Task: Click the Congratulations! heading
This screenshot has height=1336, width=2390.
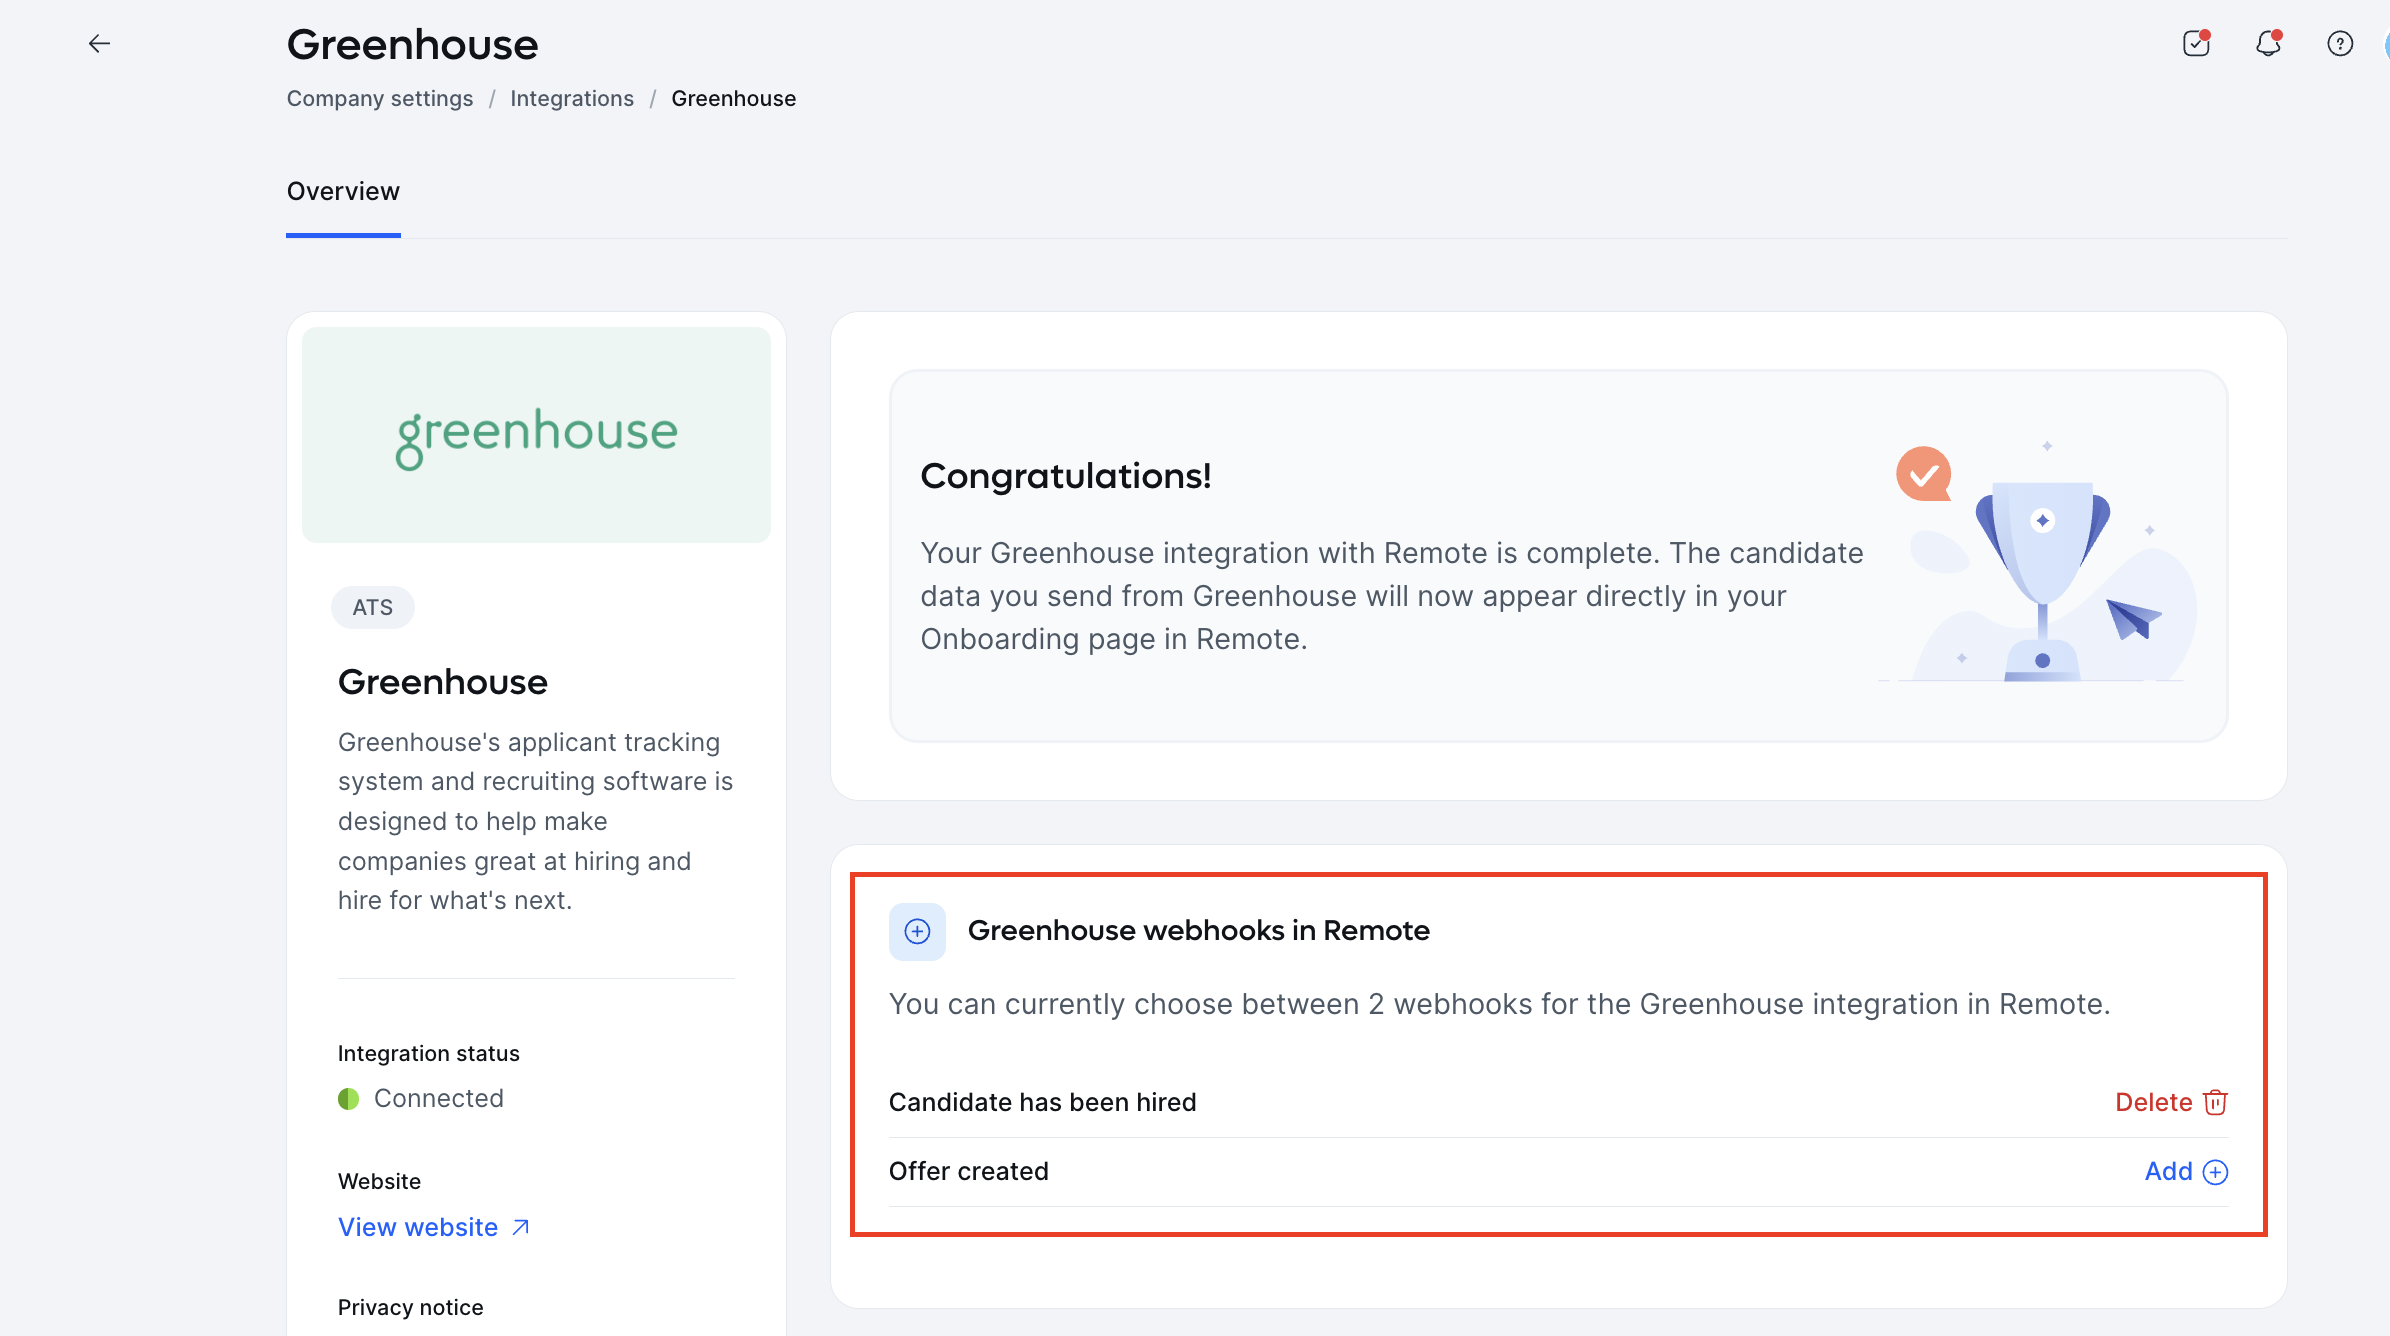Action: (1066, 476)
